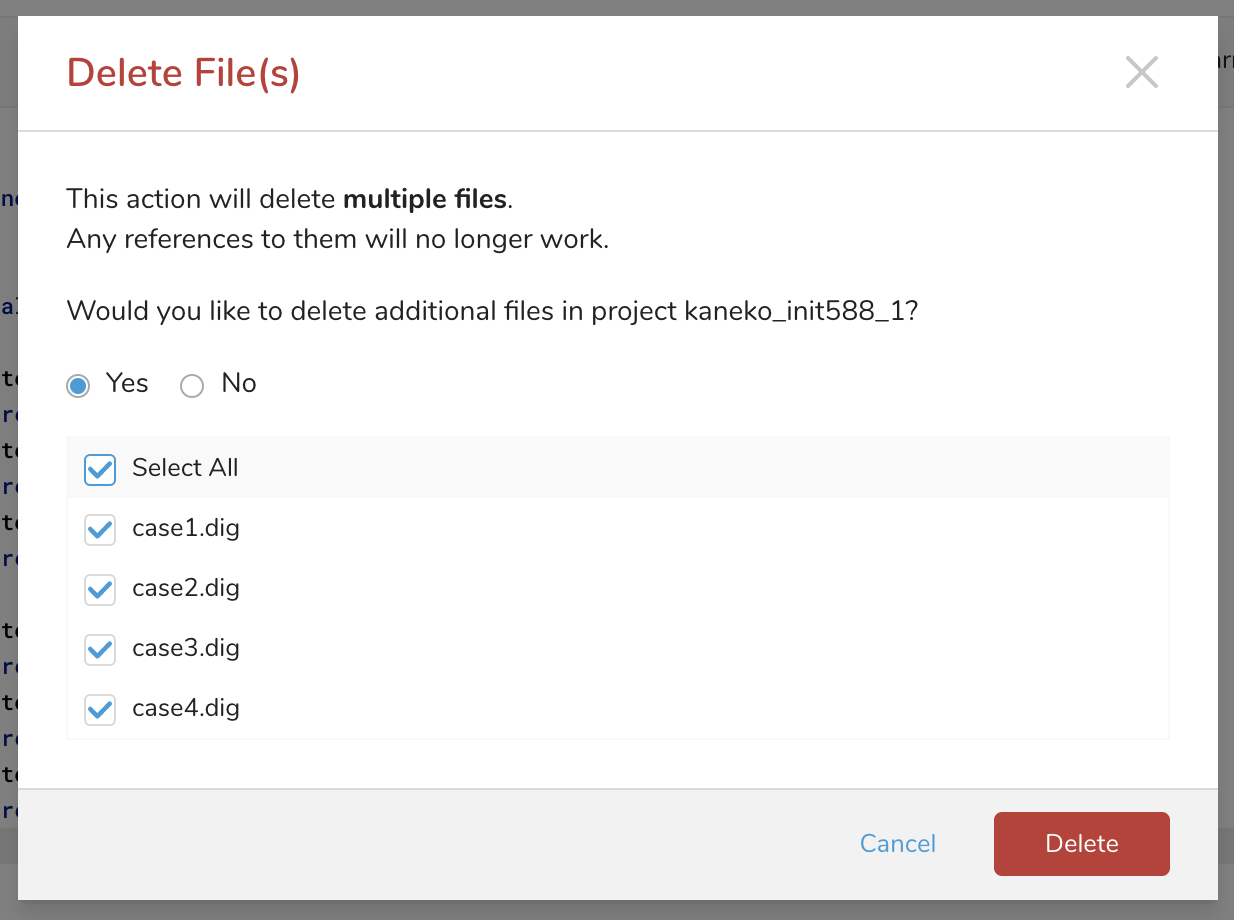The image size is (1234, 920).
Task: Uncheck the Select All checkbox
Action: pos(100,469)
